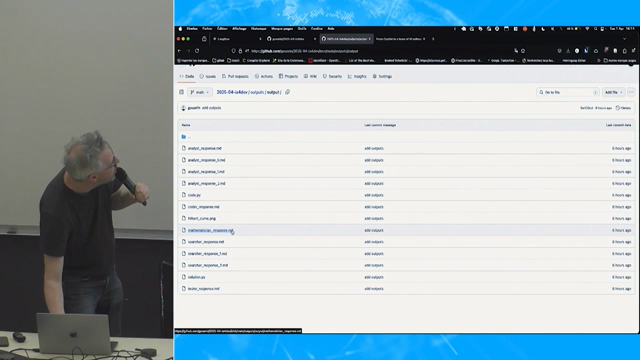Screen dimensions: 640x360
Task: Click the Spotlight search icon in menu bar
Action: [x=596, y=29]
